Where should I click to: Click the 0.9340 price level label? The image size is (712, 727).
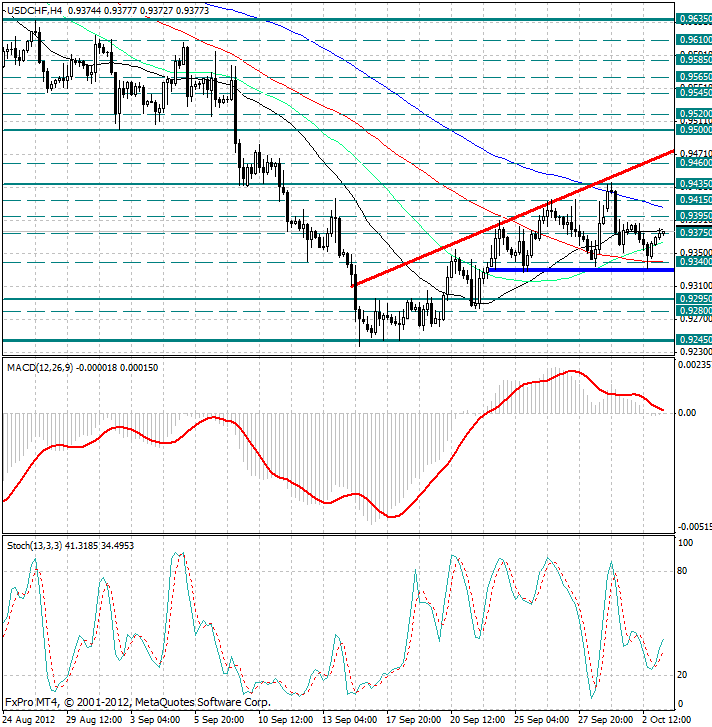tap(694, 262)
